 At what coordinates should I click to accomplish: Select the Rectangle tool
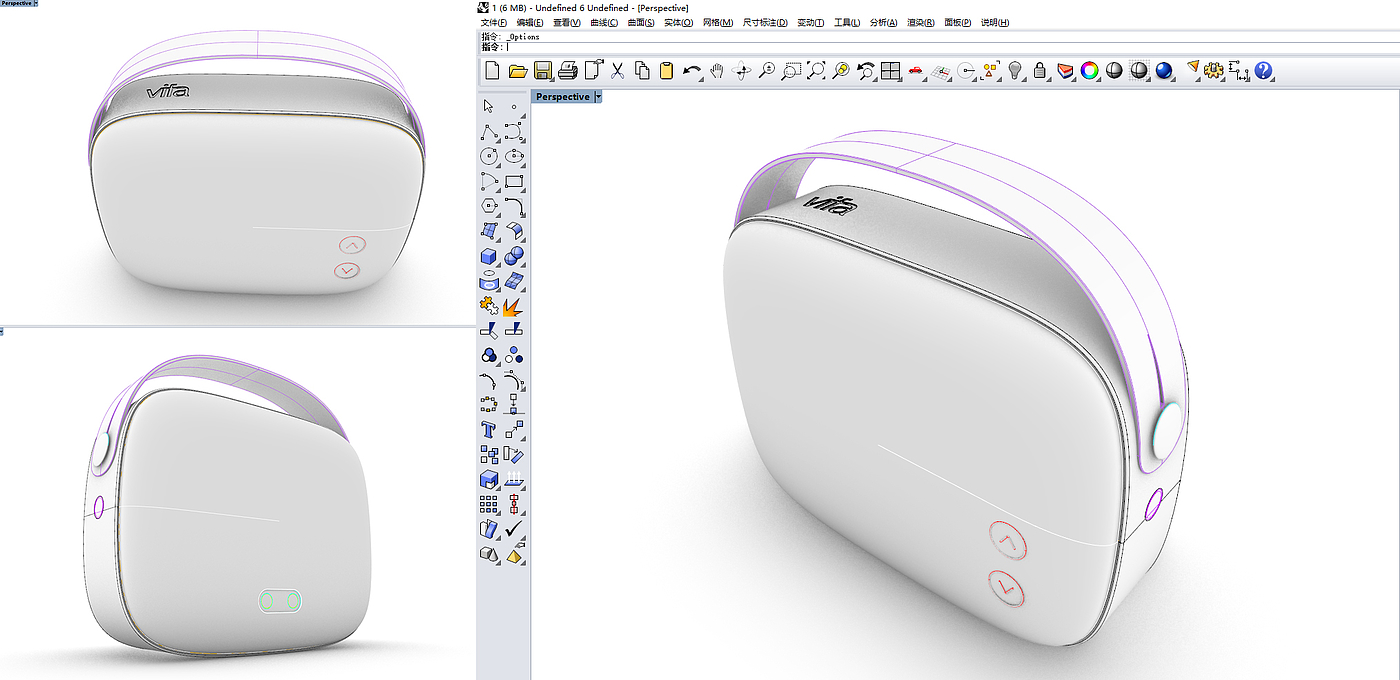coord(514,181)
